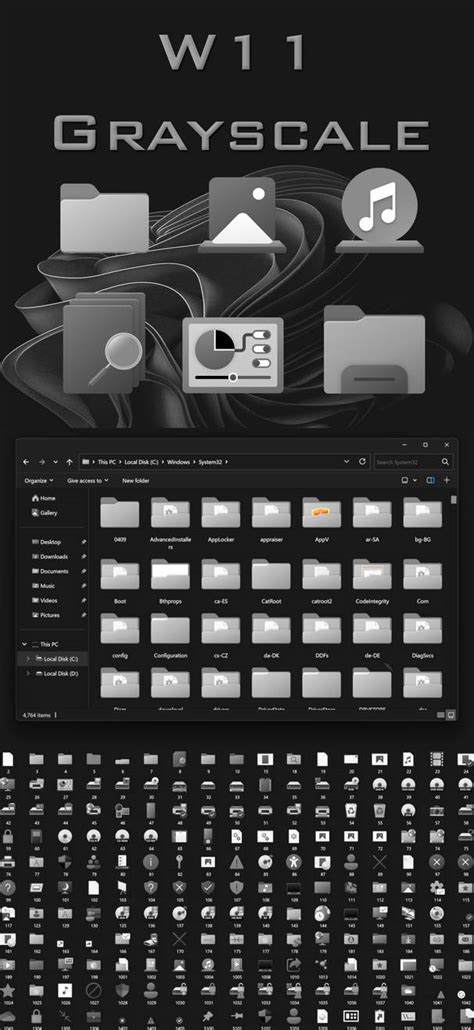Open Music from the sidebar

click(43, 585)
